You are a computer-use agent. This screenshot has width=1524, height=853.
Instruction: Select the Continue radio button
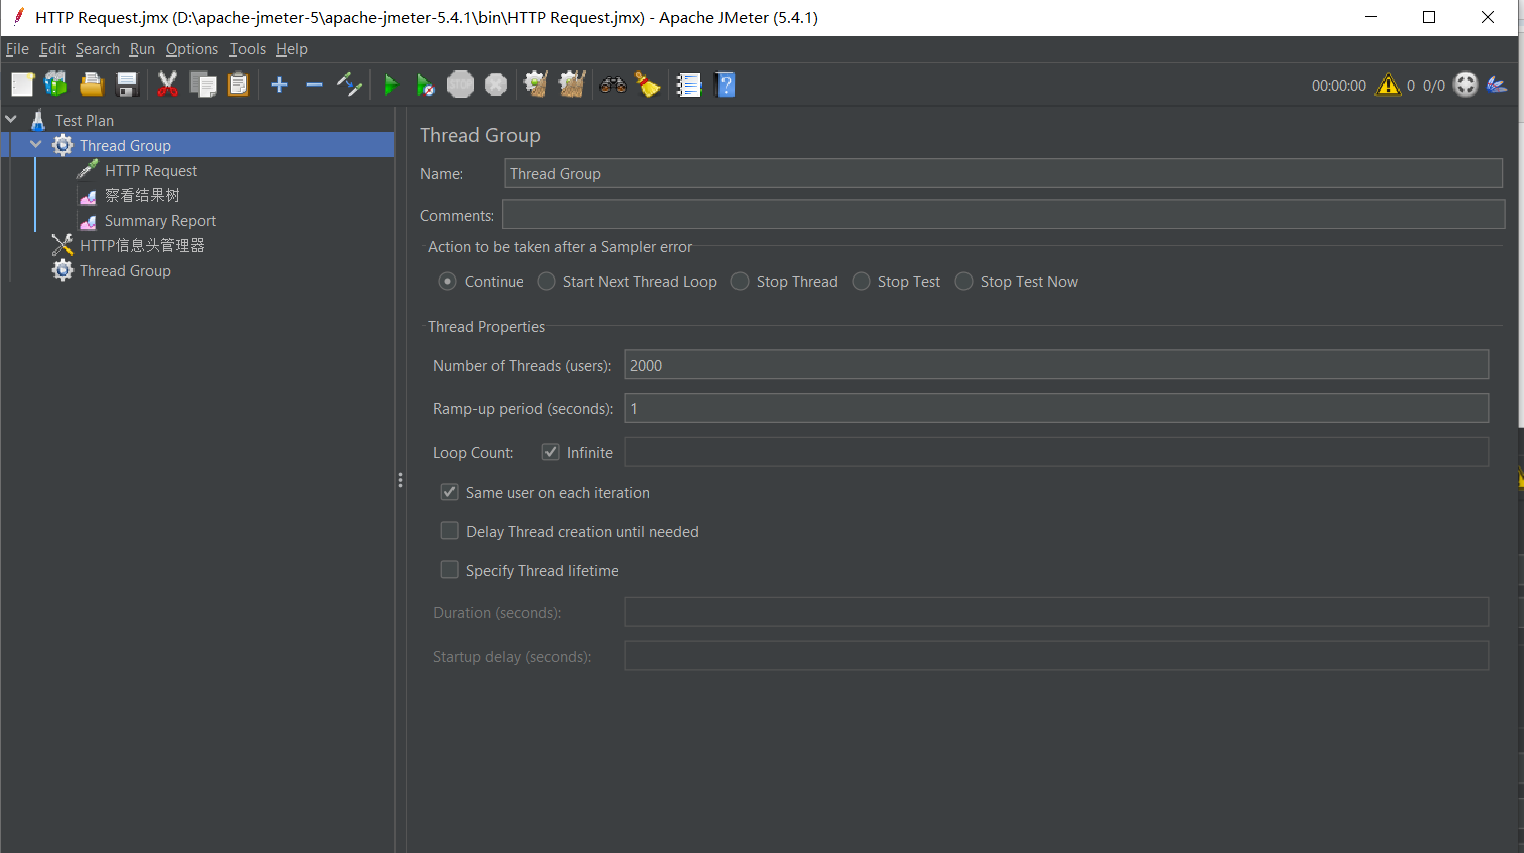coord(448,282)
